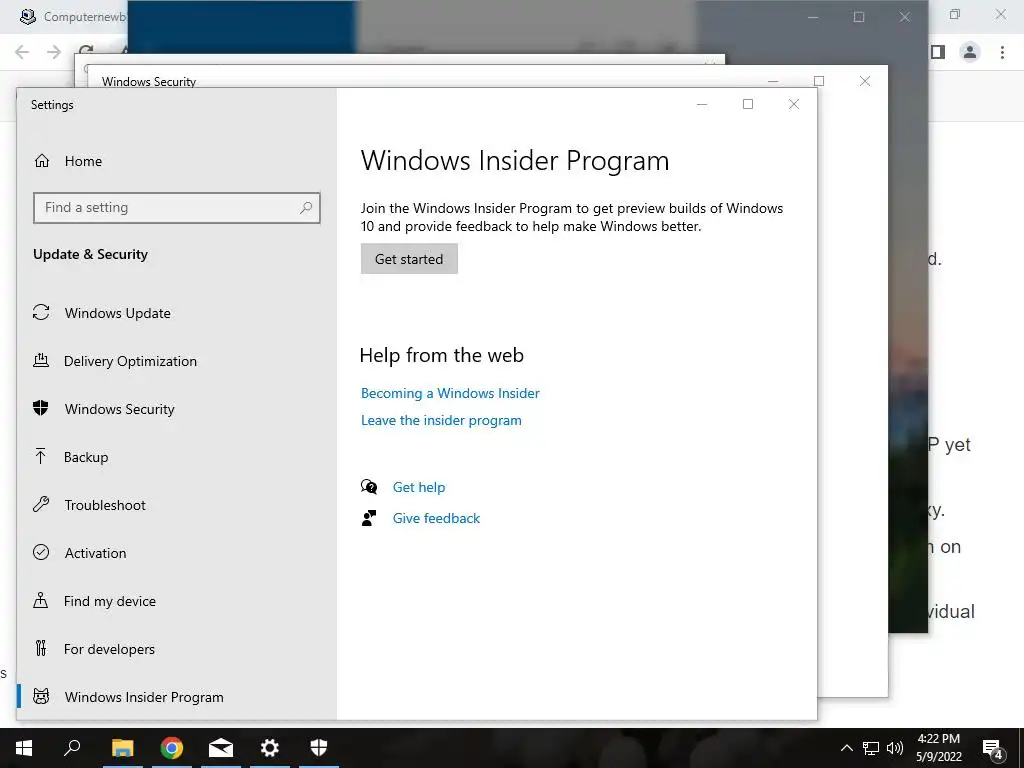
Task: Maximize the Windows Security window
Action: point(819,81)
